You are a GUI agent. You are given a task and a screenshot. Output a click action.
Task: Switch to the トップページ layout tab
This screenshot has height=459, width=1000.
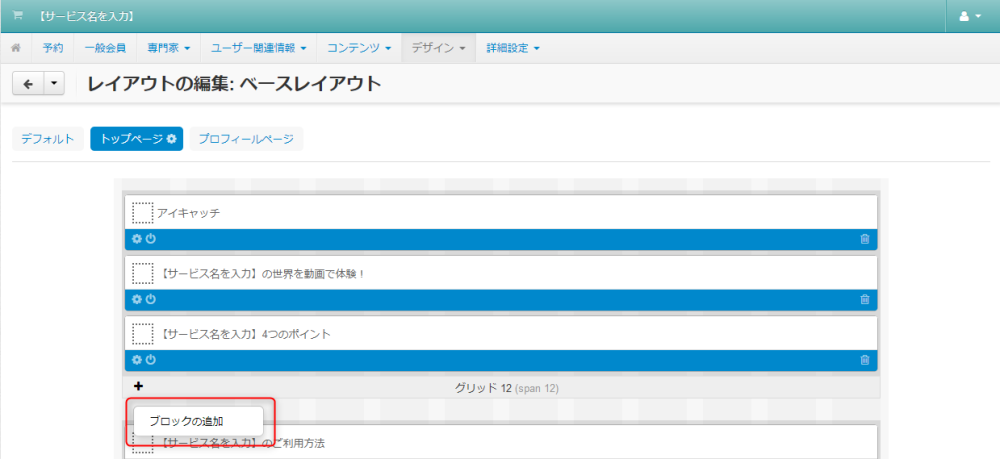[x=136, y=139]
